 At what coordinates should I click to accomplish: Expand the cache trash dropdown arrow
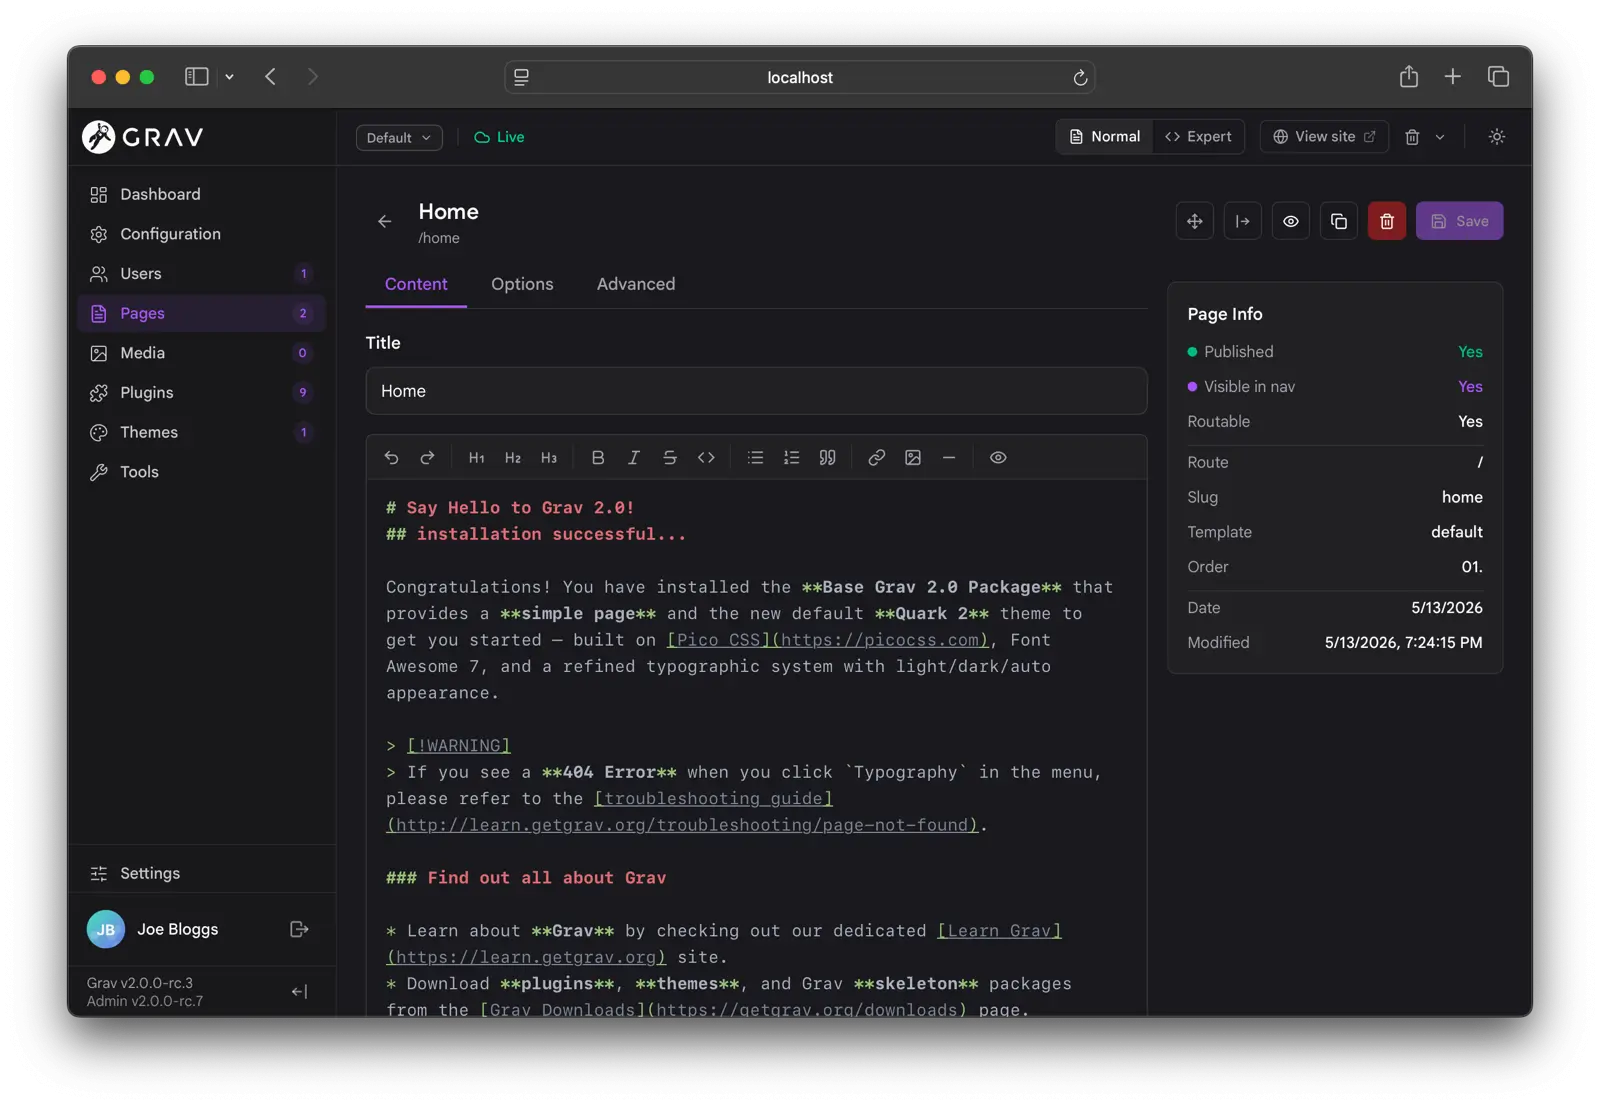[x=1440, y=137]
